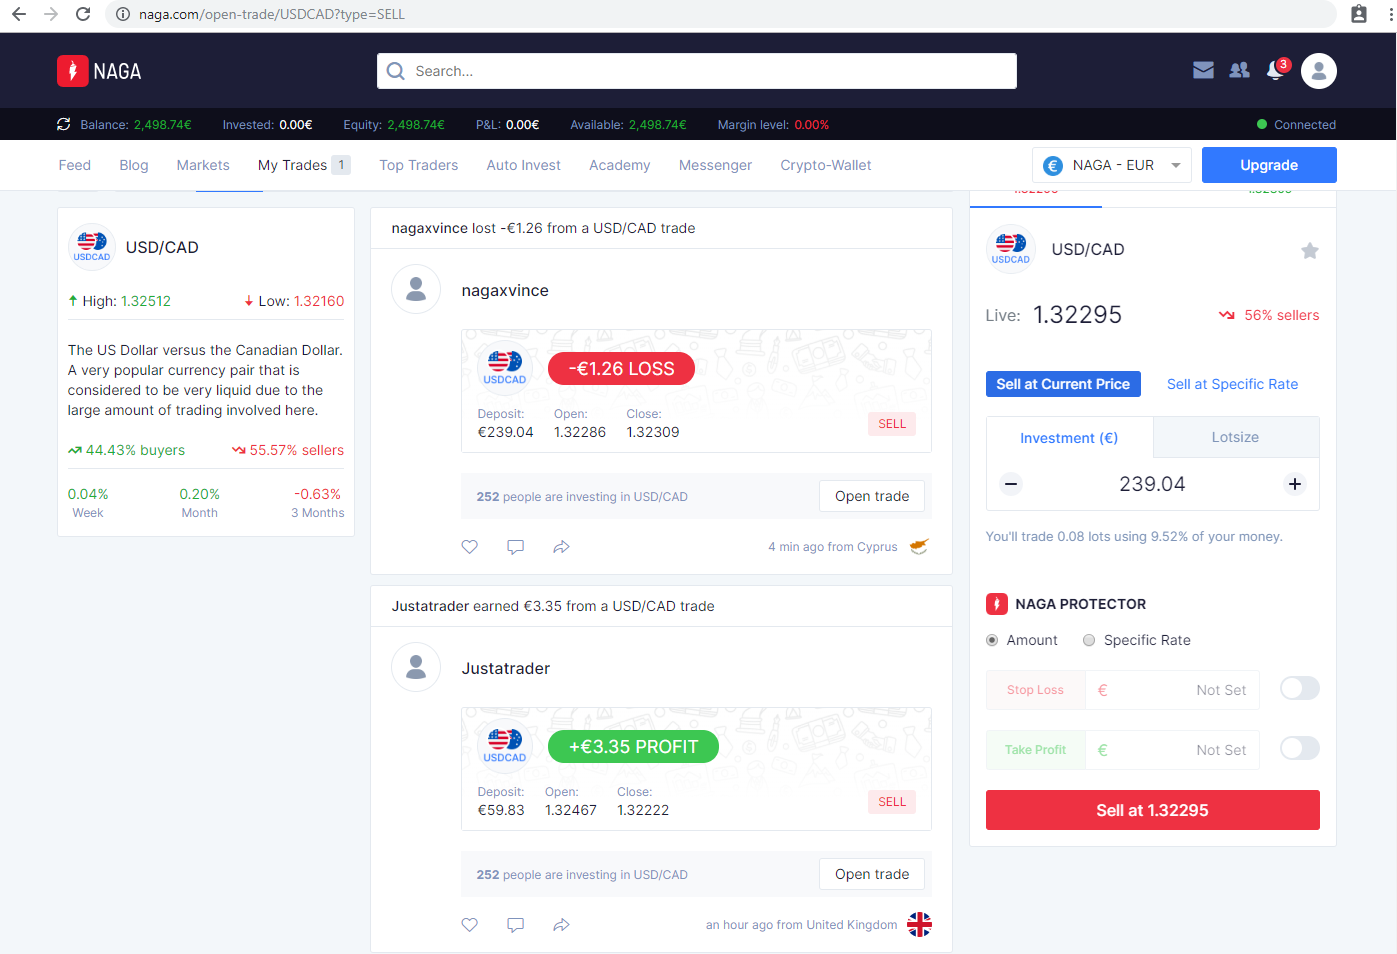Image resolution: width=1397 pixels, height=954 pixels.
Task: Click the 55.57% sellers text in left panel
Action: [x=288, y=450]
